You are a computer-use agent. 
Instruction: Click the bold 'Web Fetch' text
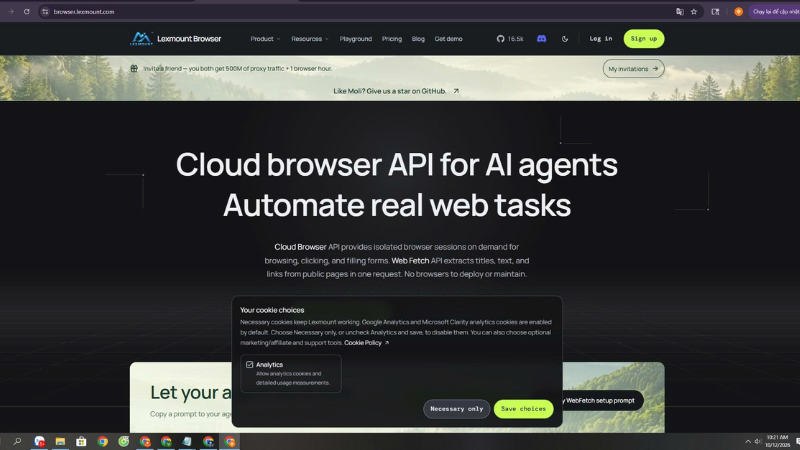(x=410, y=261)
